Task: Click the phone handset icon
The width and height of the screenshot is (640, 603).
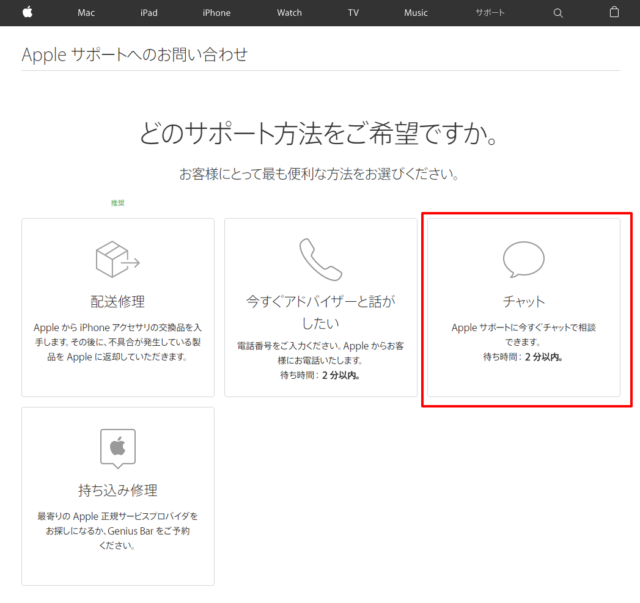Action: (320, 259)
